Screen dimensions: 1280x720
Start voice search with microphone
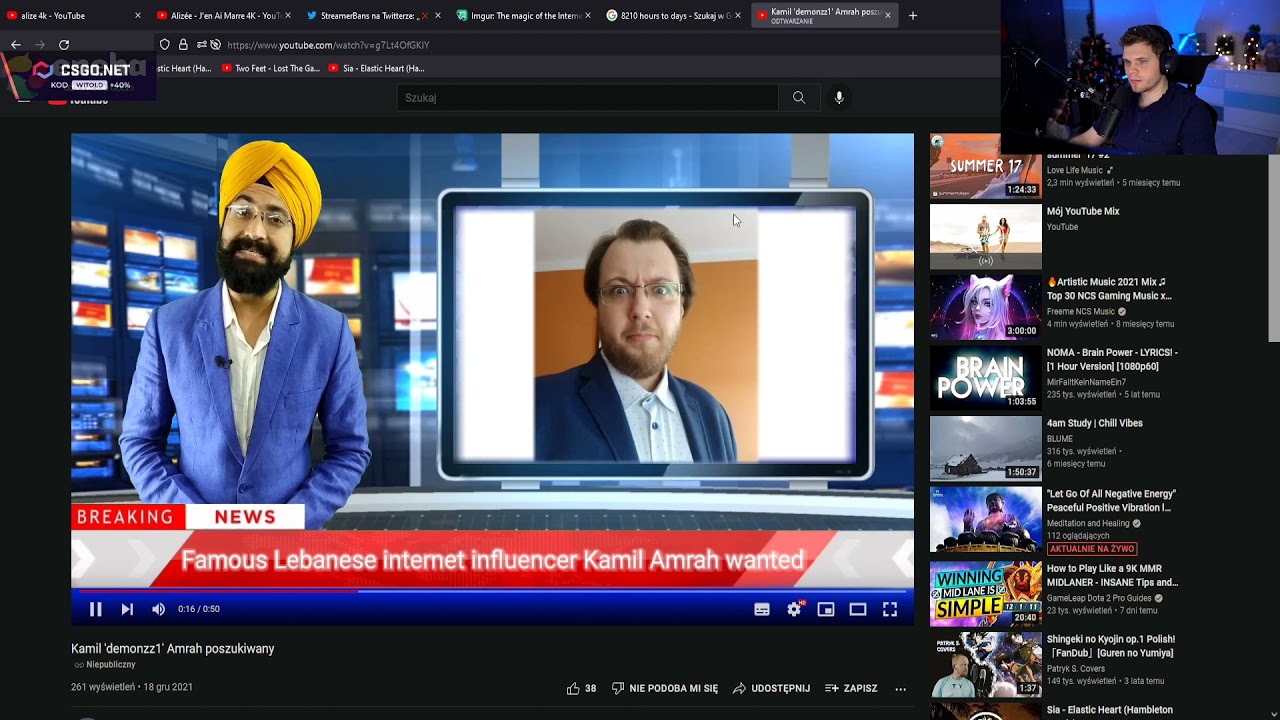tap(839, 98)
